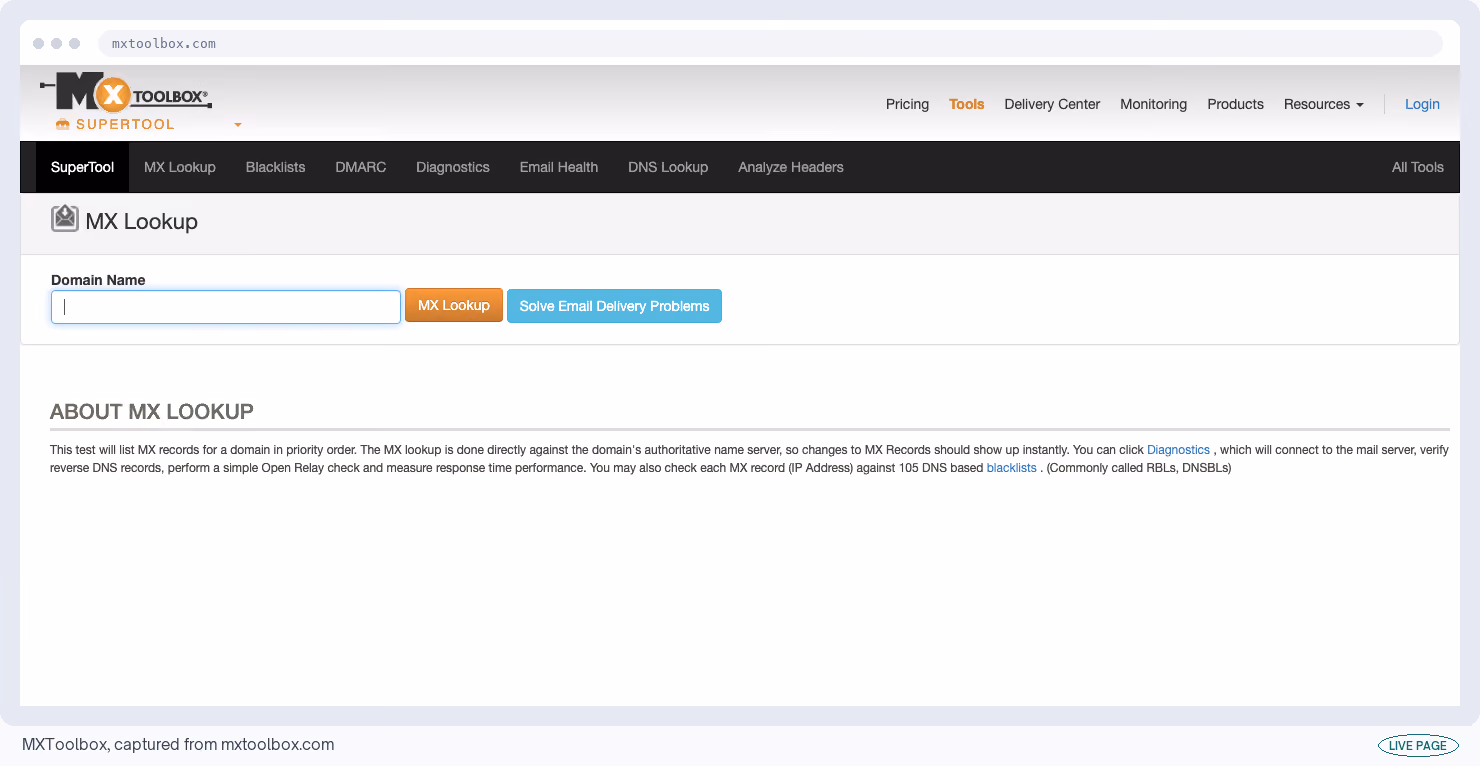Click the Login link
The width and height of the screenshot is (1480, 766).
[x=1422, y=104]
